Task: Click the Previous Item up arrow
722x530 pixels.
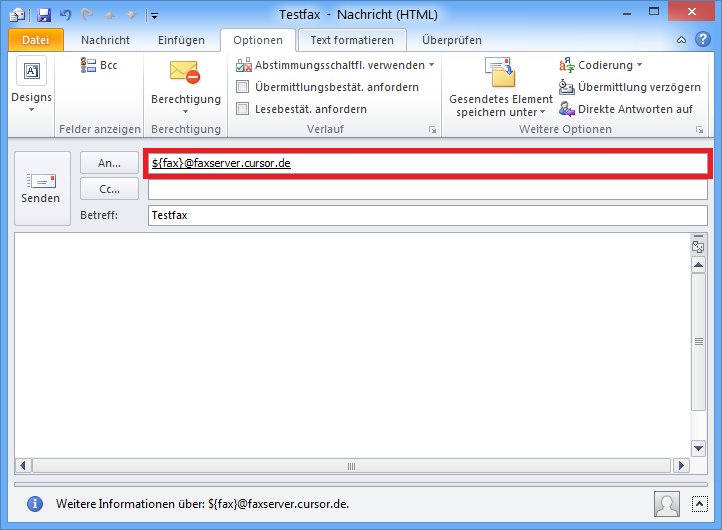Action: tap(110, 15)
